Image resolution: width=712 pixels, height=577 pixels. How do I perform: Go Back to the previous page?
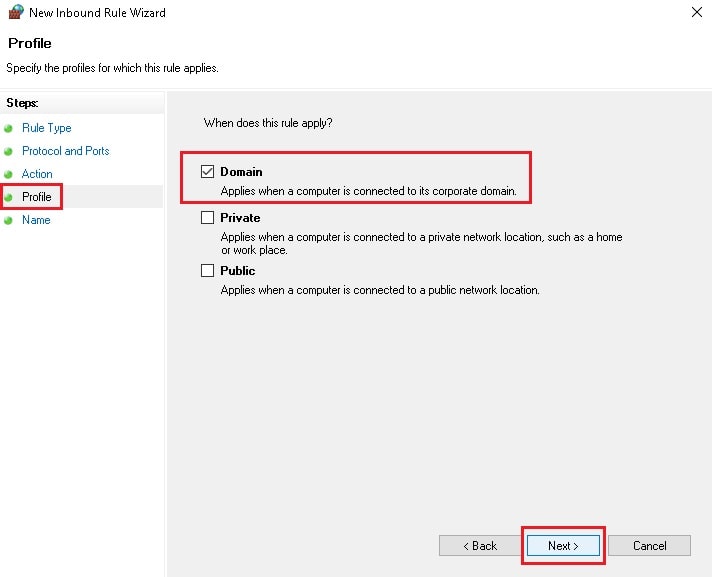[480, 546]
